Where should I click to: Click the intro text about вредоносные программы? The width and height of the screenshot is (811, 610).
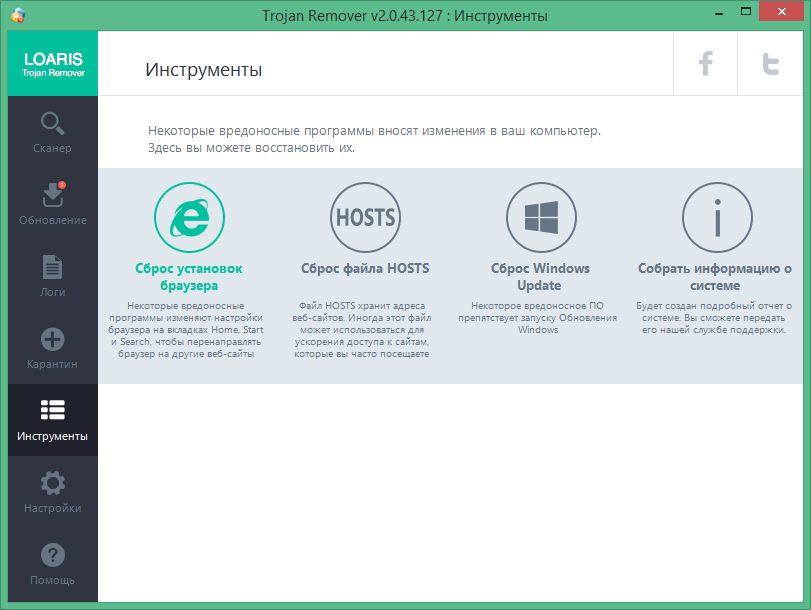[x=374, y=130]
